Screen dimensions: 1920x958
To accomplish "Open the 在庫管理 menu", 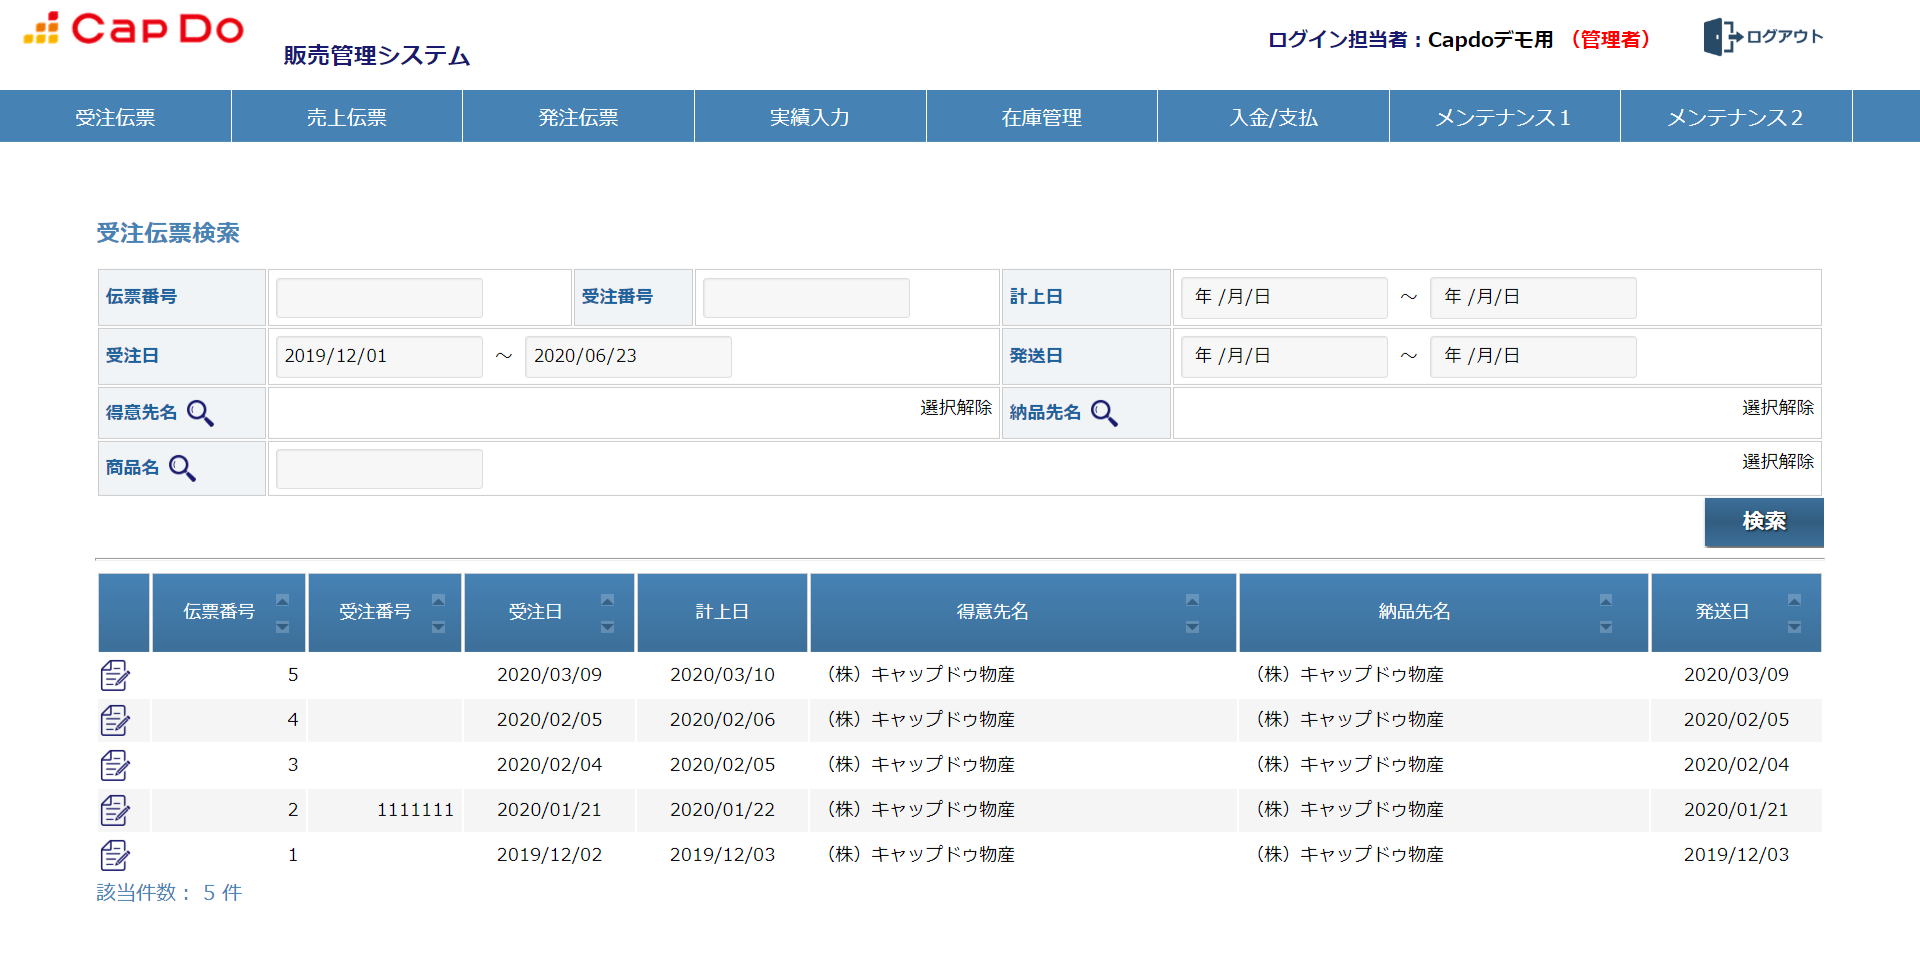I will point(1041,117).
